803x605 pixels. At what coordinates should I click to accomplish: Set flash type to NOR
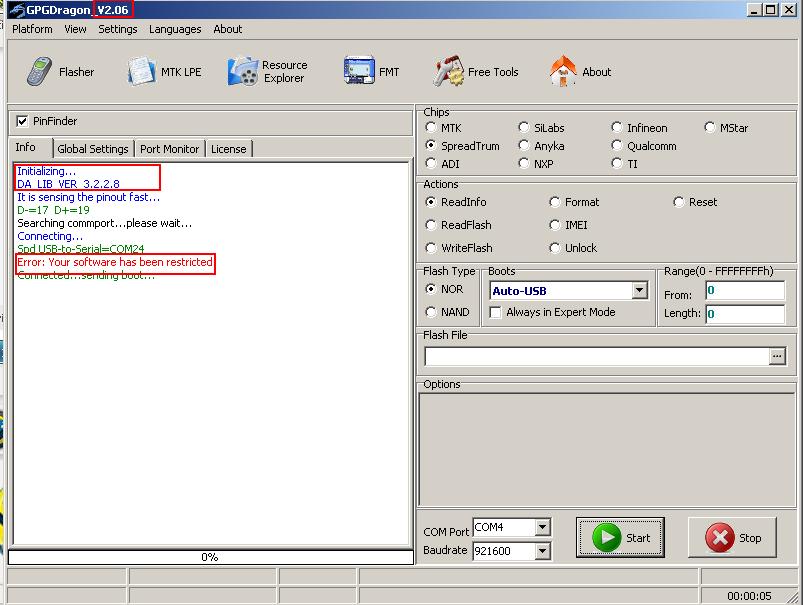click(431, 289)
